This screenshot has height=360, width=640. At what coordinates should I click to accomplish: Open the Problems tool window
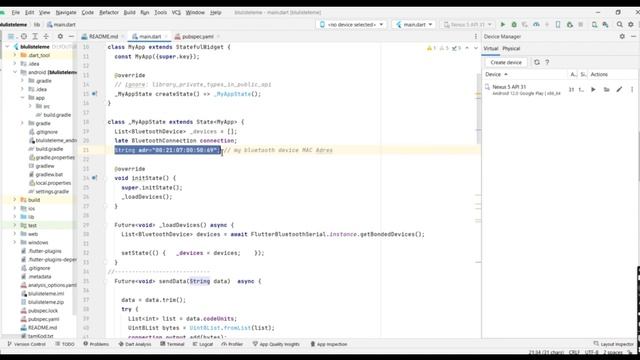tap(96, 344)
